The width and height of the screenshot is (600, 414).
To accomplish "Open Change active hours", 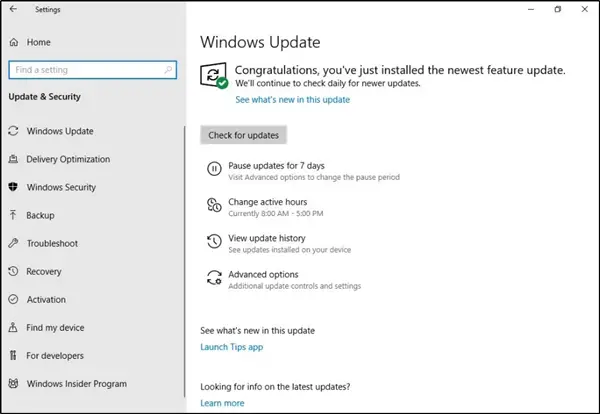I will point(265,207).
